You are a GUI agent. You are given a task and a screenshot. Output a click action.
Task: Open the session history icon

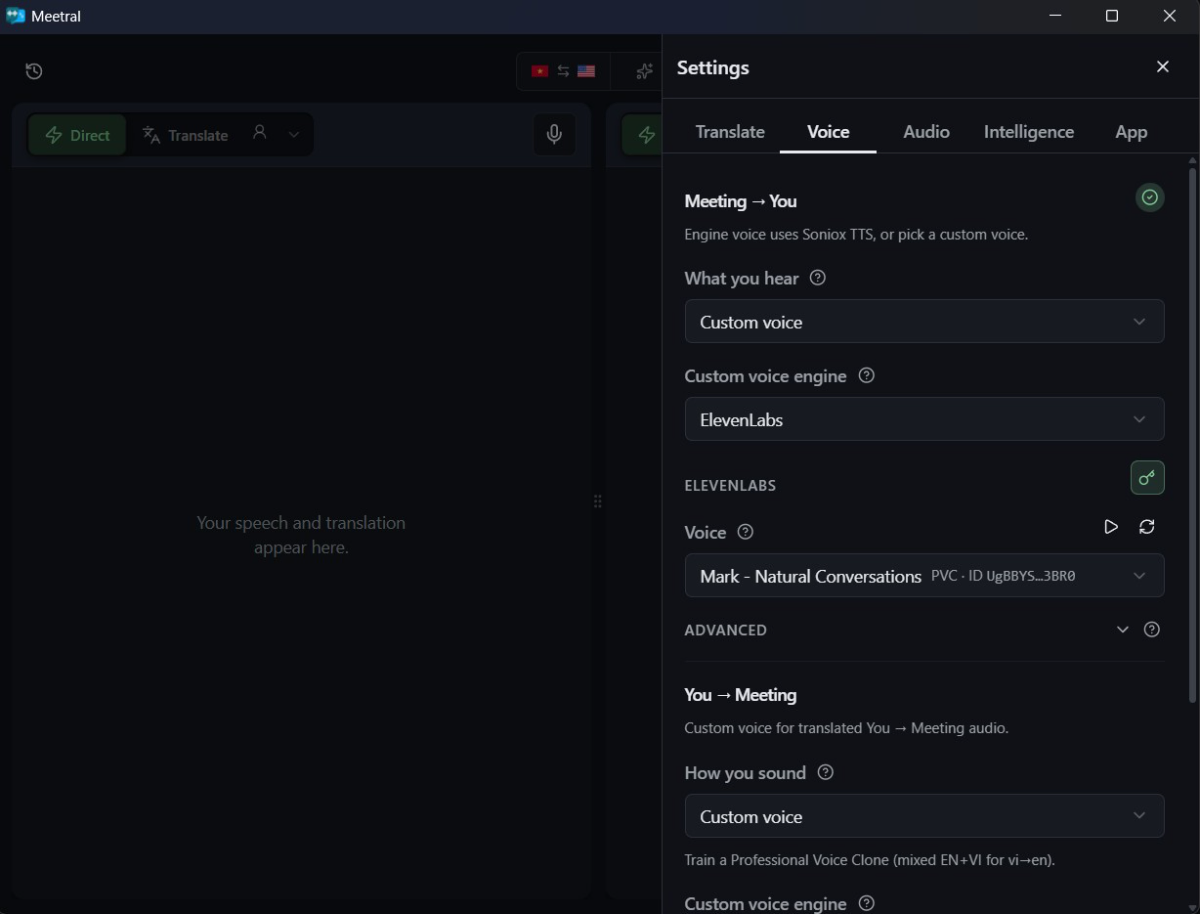click(34, 71)
